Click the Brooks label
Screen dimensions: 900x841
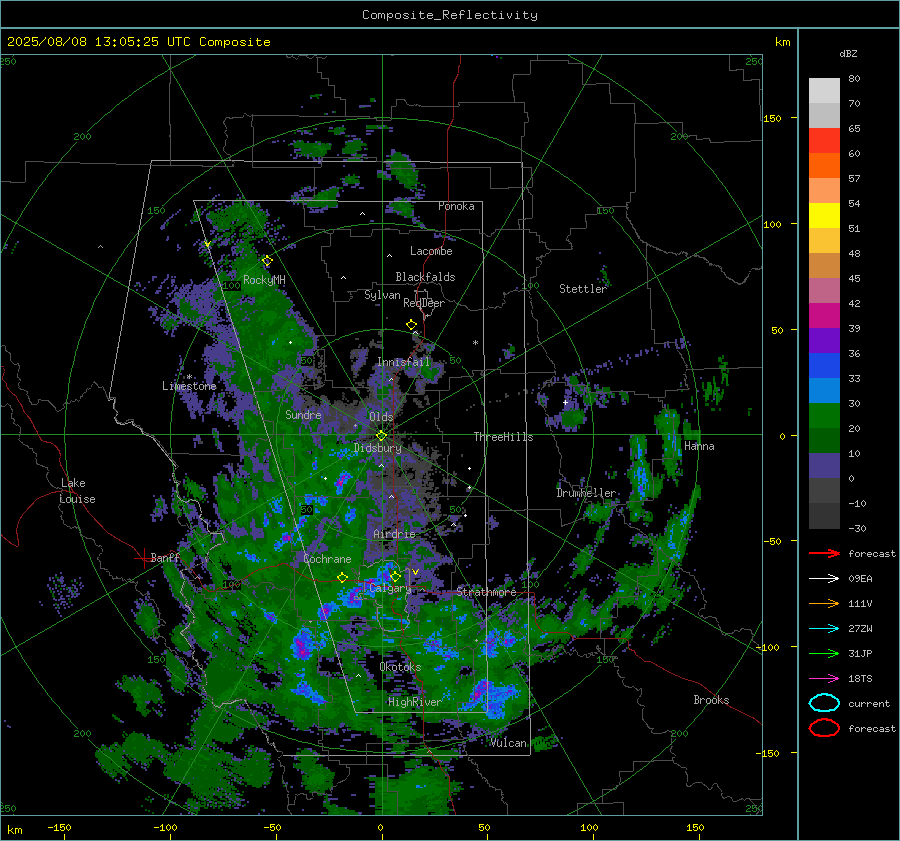point(711,700)
